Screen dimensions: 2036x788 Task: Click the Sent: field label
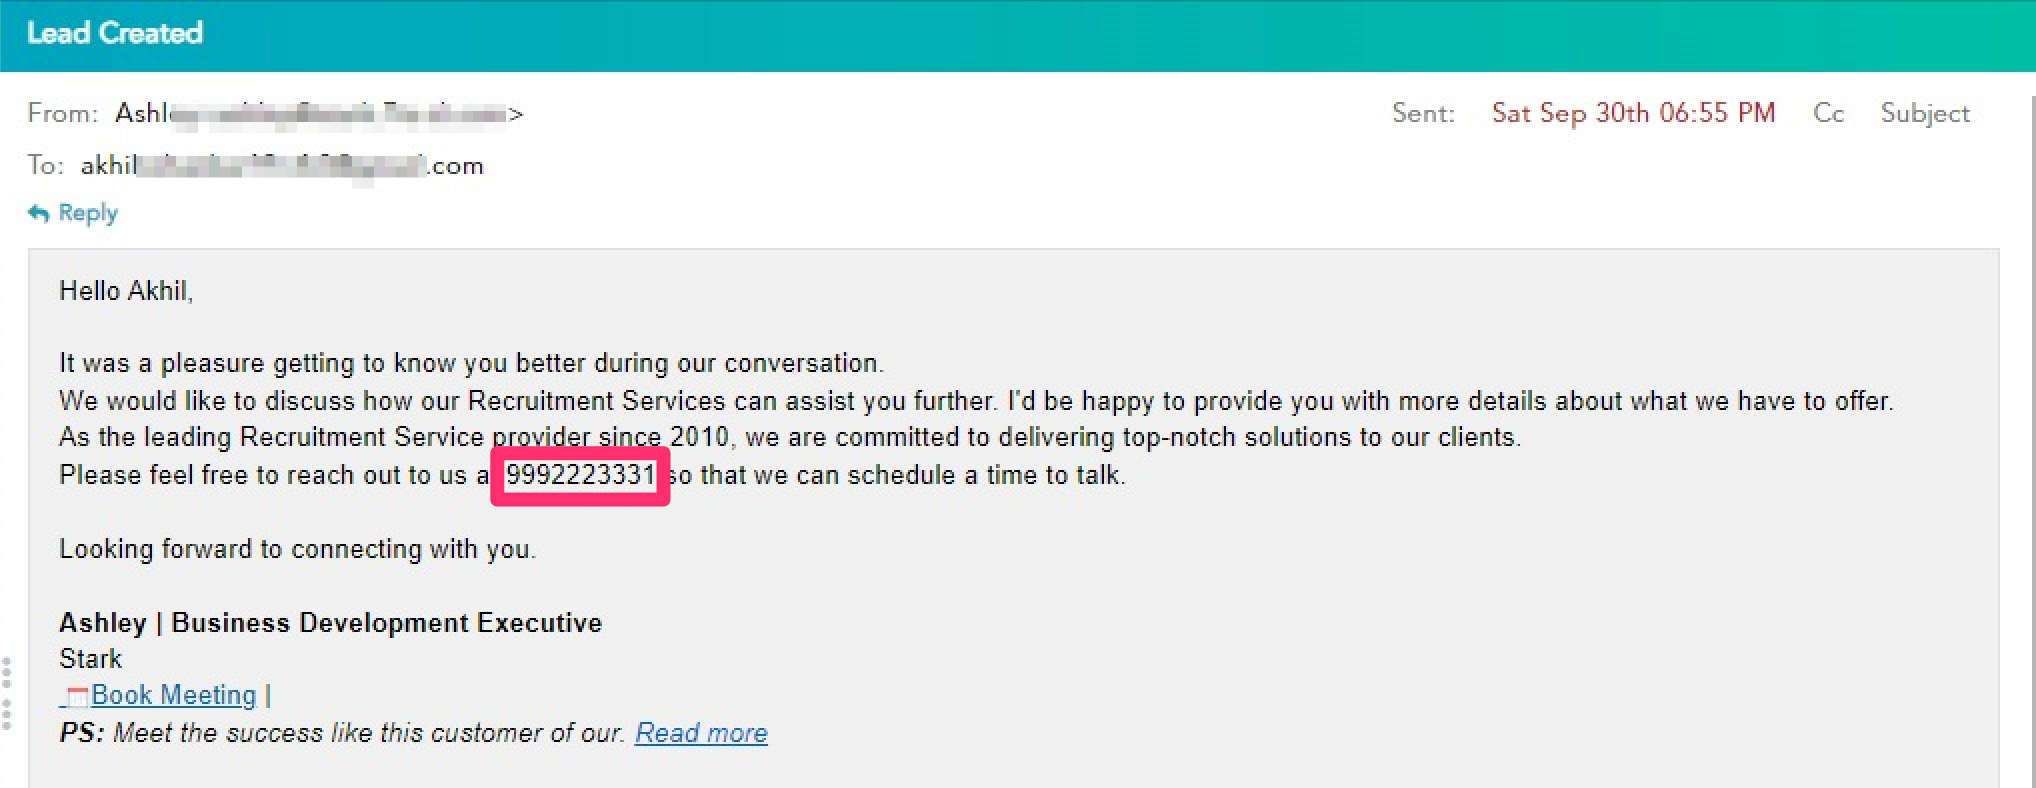click(x=1423, y=113)
